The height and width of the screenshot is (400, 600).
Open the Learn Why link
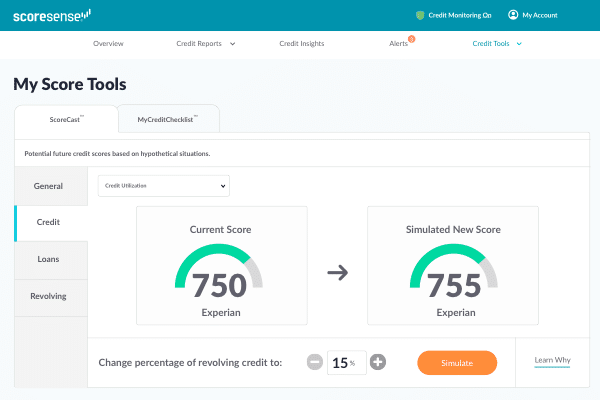[x=551, y=360]
